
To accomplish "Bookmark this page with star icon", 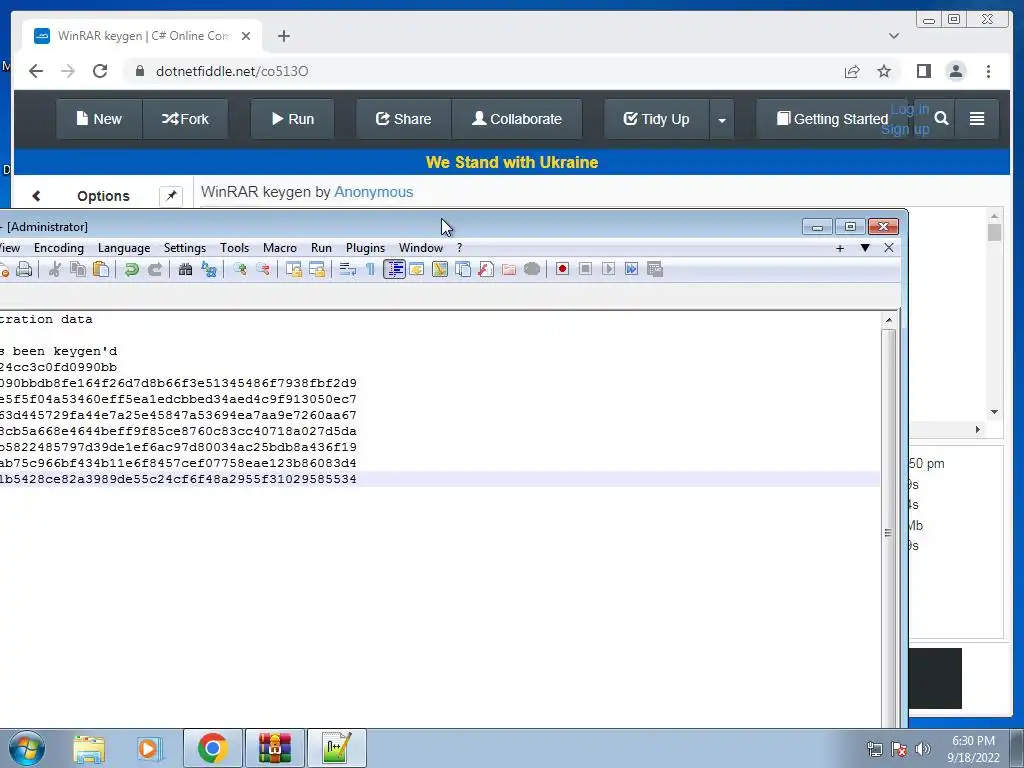I will pyautogui.click(x=884, y=71).
